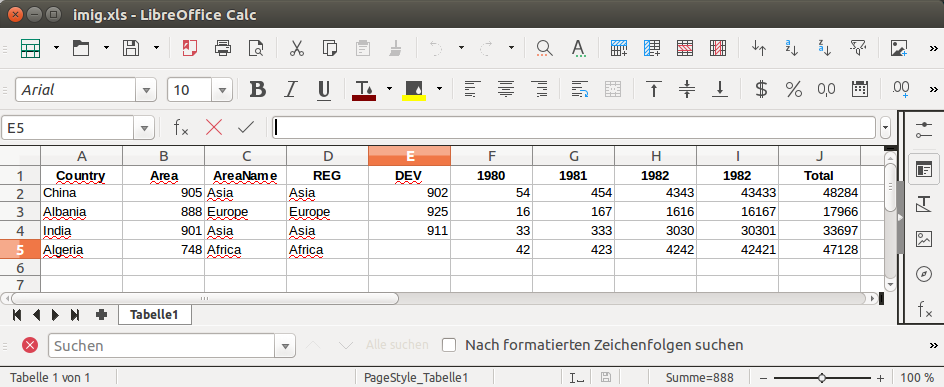
Task: Click the zoom in plus button
Action: pyautogui.click(x=880, y=378)
